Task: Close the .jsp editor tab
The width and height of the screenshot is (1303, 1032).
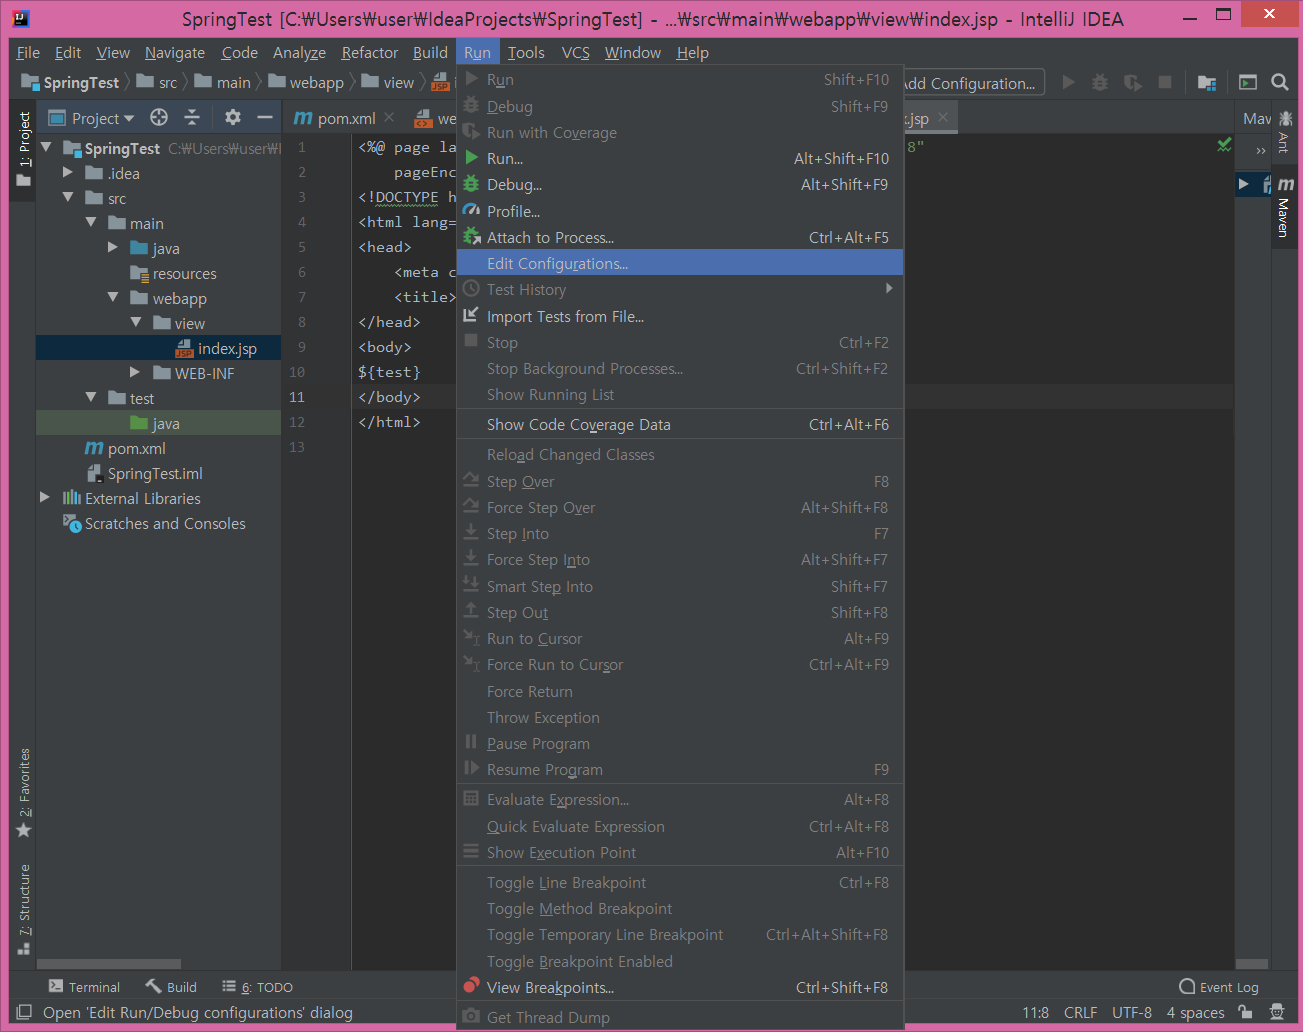Action: coord(943,118)
